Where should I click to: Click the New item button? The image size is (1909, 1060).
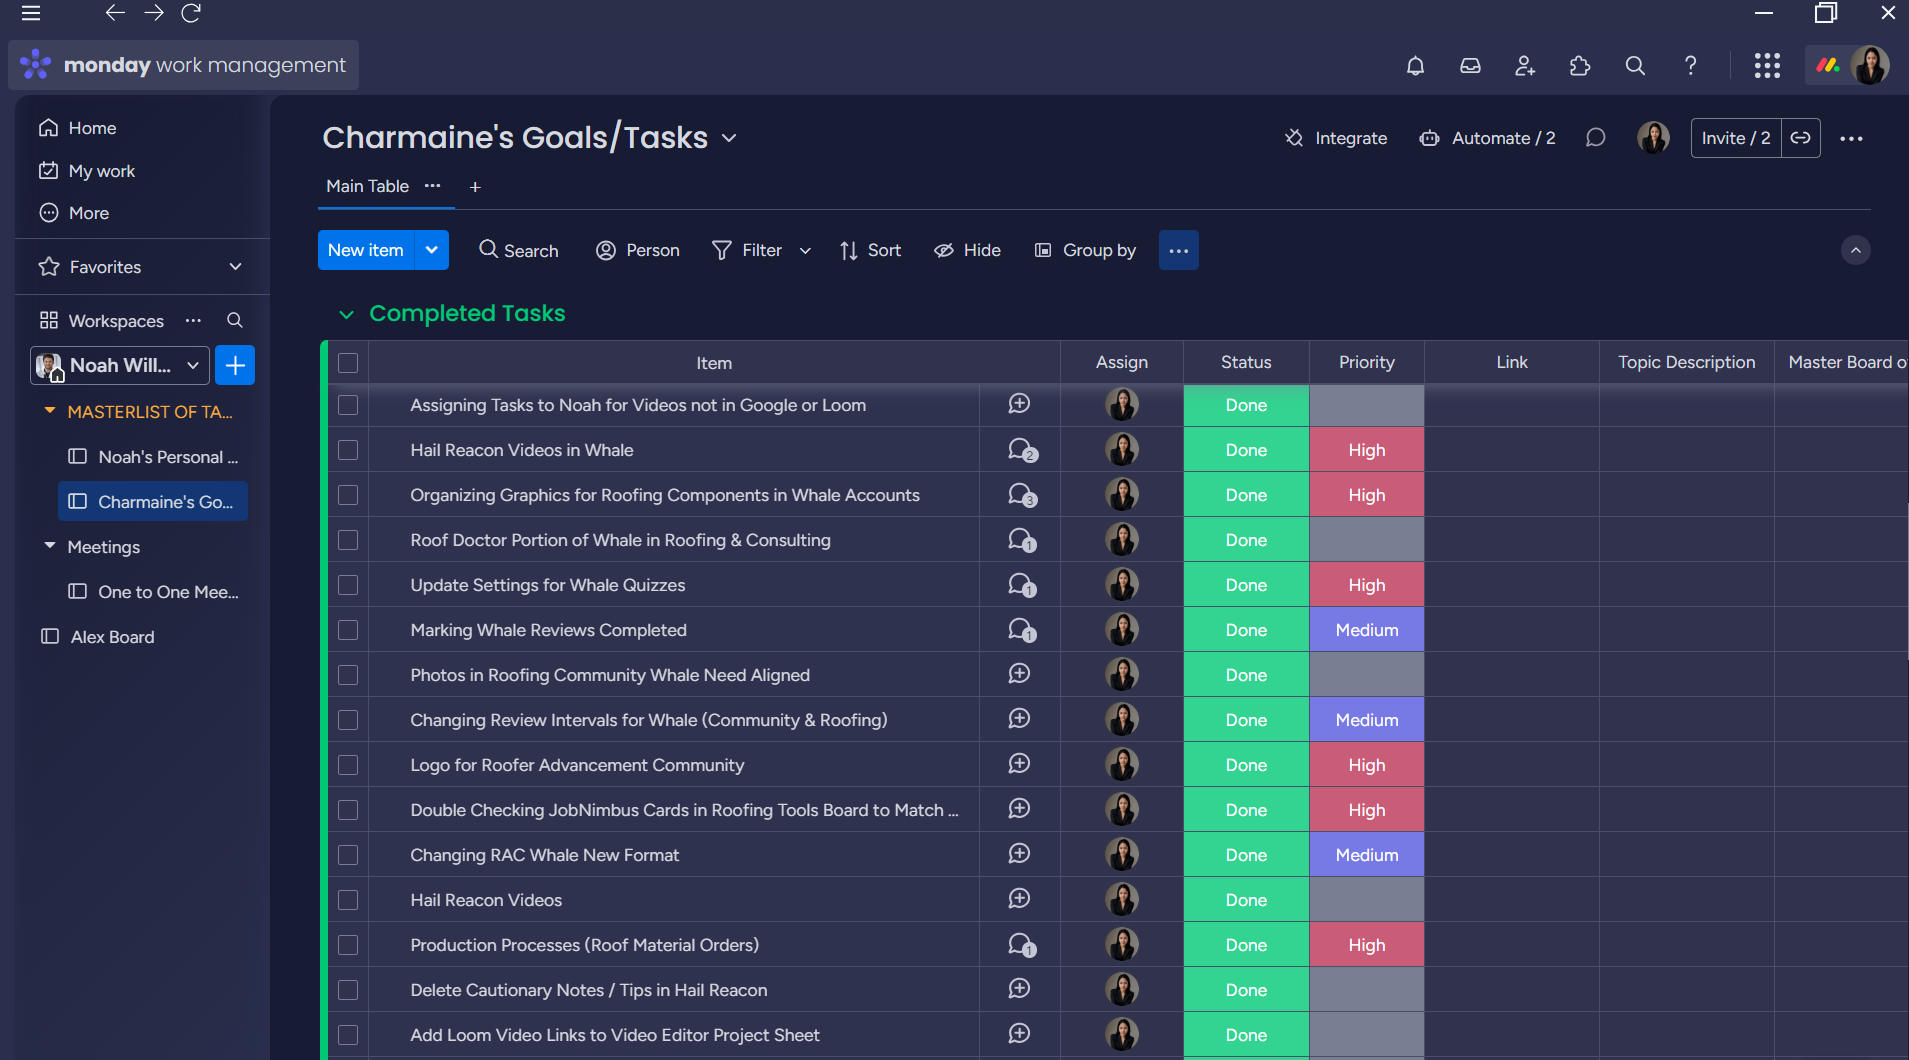[366, 250]
